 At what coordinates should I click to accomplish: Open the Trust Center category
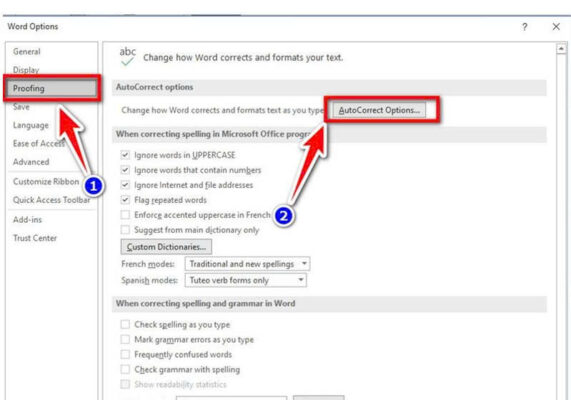[35, 238]
